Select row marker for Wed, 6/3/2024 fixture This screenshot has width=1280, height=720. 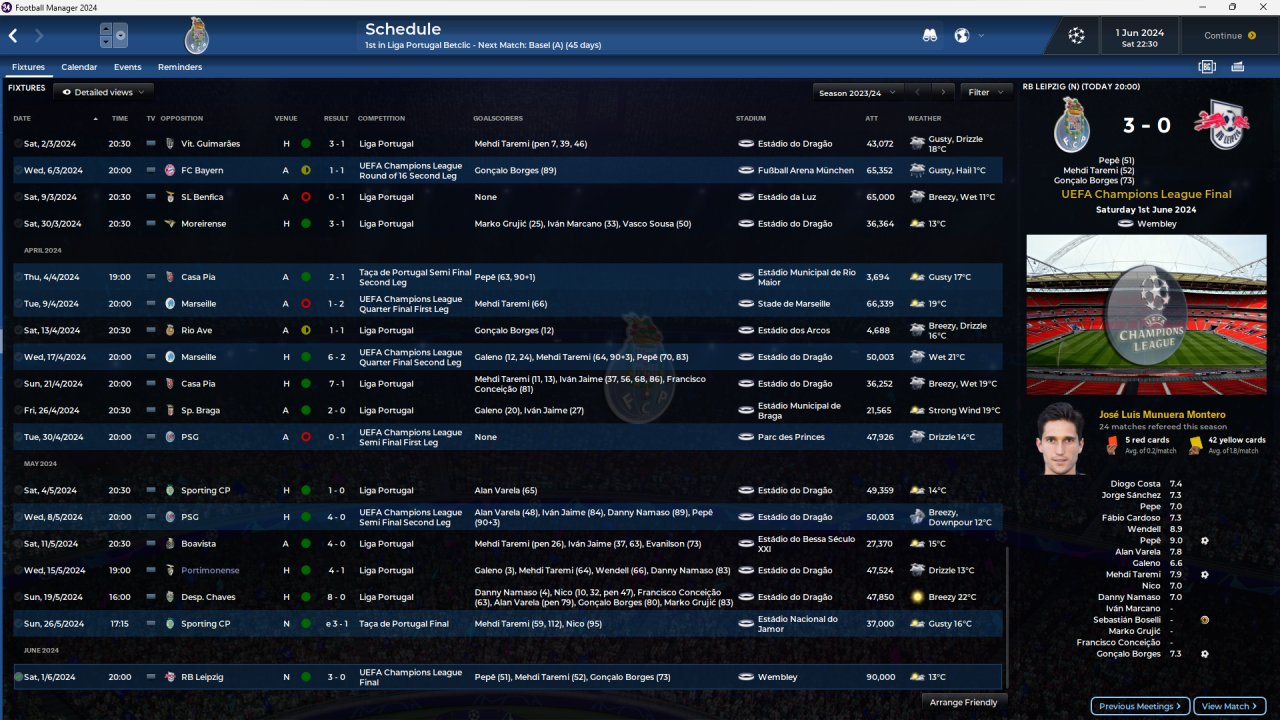click(x=18, y=171)
